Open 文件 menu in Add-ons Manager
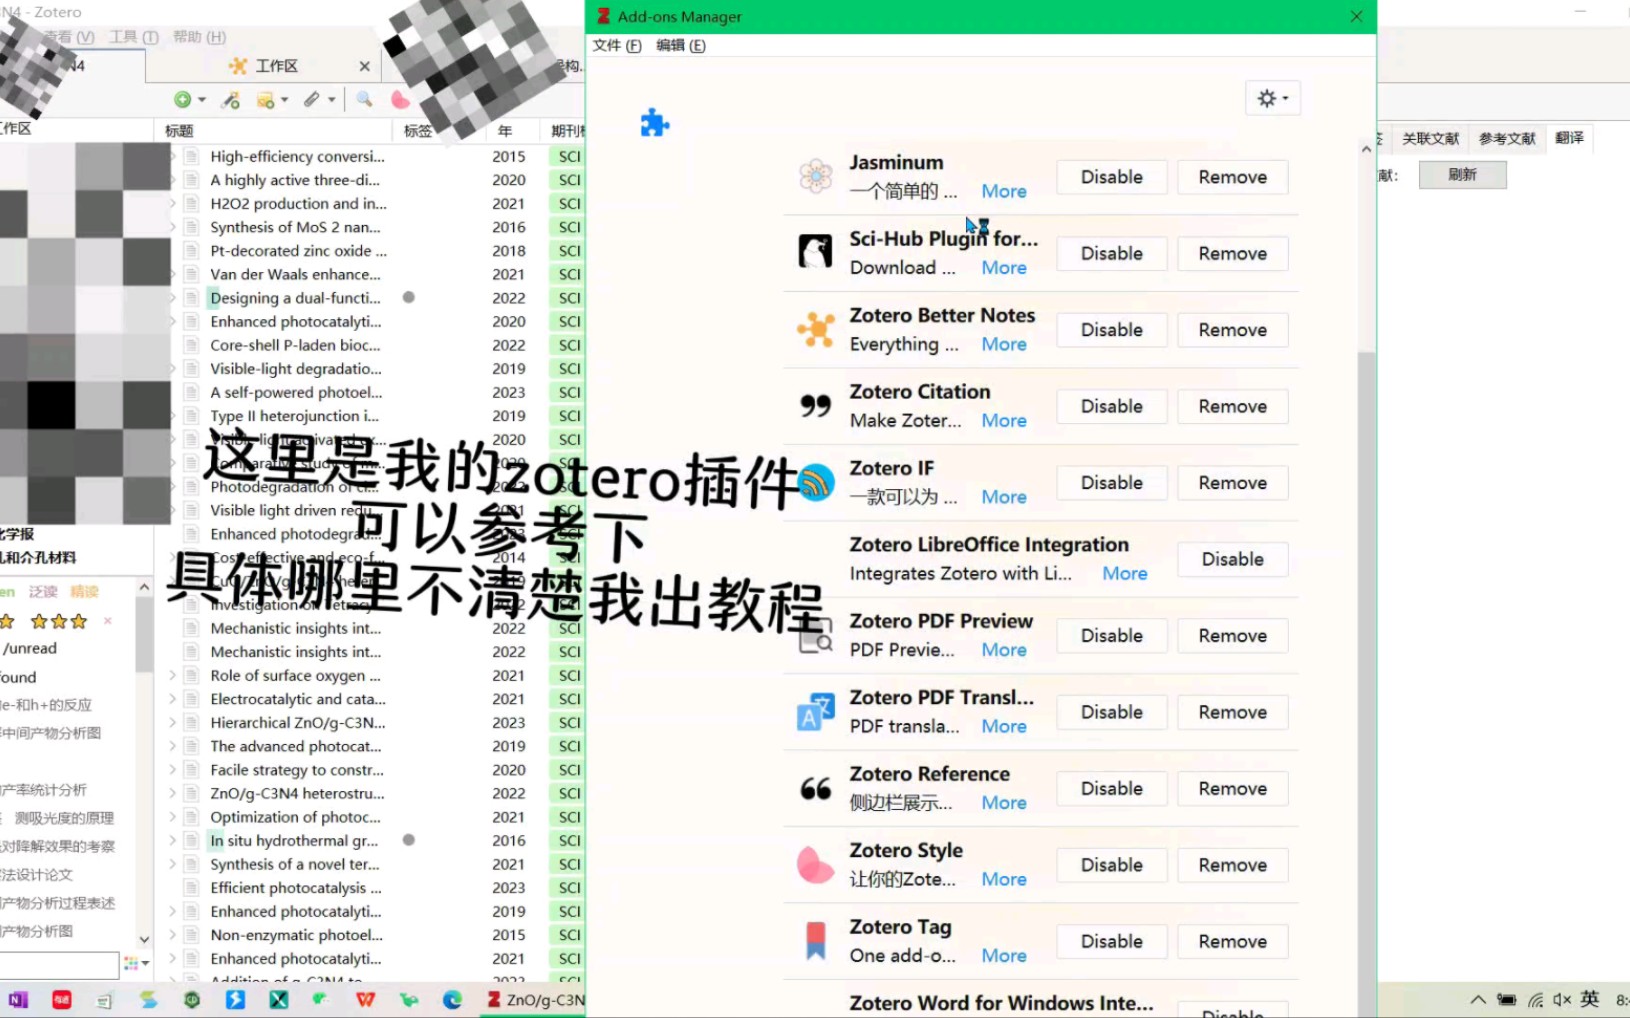The width and height of the screenshot is (1630, 1018). (x=616, y=45)
